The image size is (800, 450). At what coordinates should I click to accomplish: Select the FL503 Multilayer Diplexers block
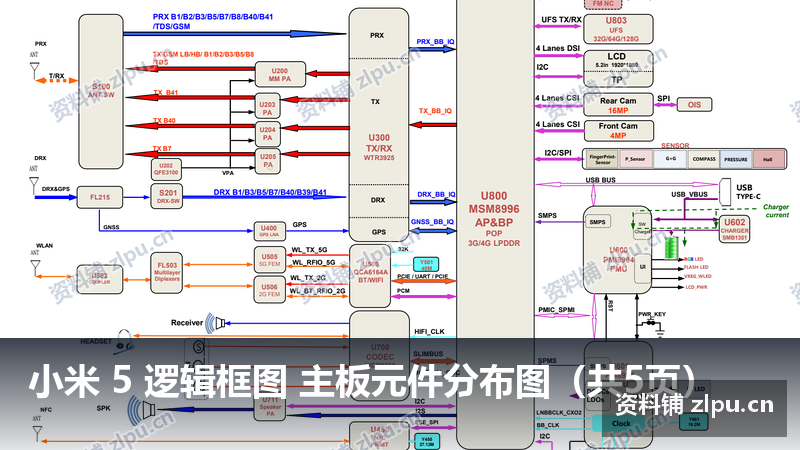[167, 272]
